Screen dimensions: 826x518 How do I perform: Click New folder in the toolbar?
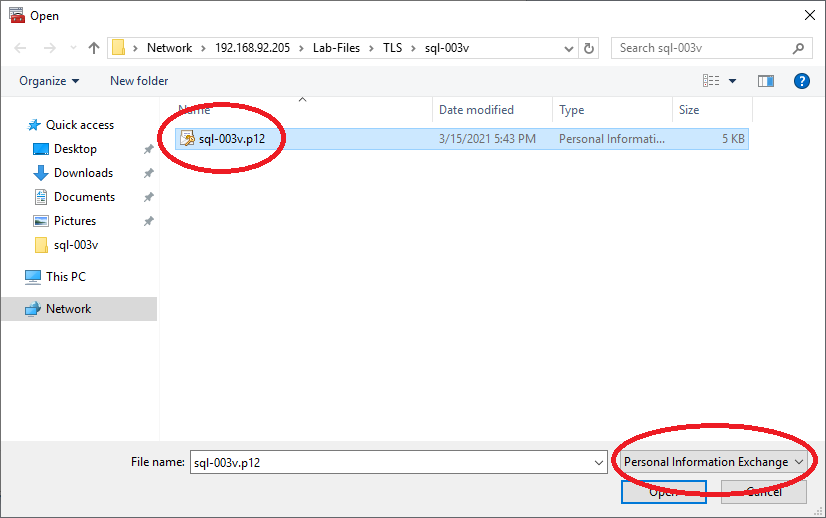139,81
